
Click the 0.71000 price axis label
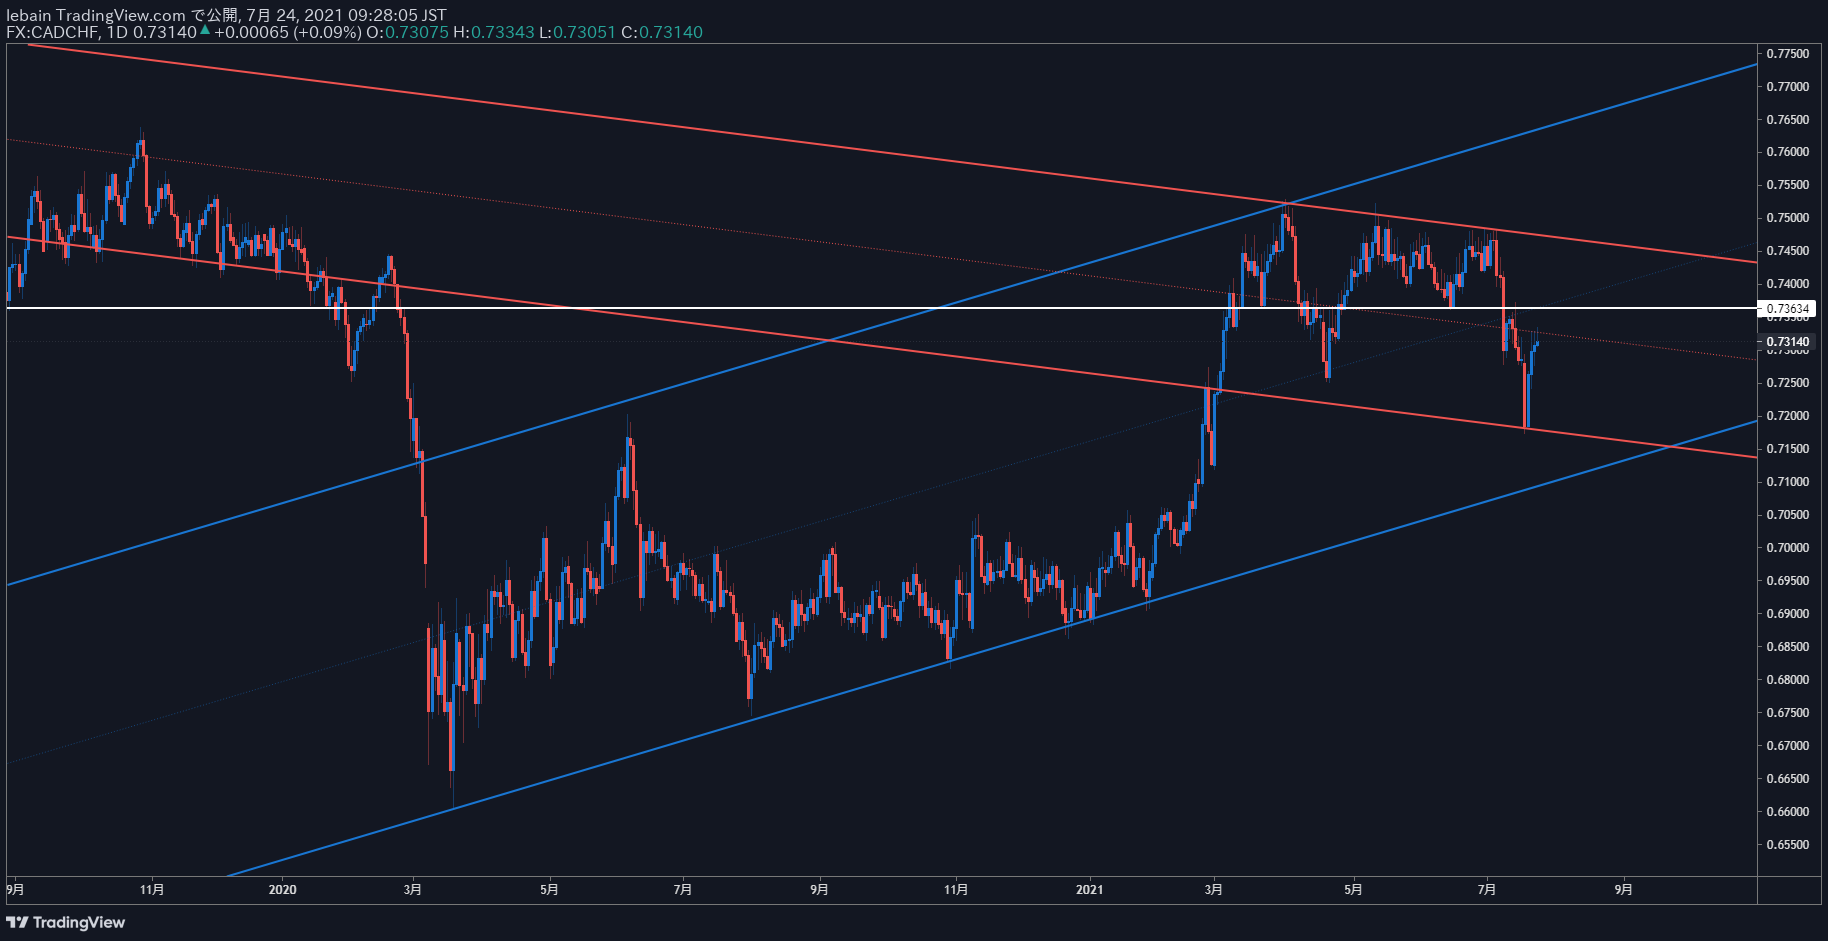[x=1788, y=482]
